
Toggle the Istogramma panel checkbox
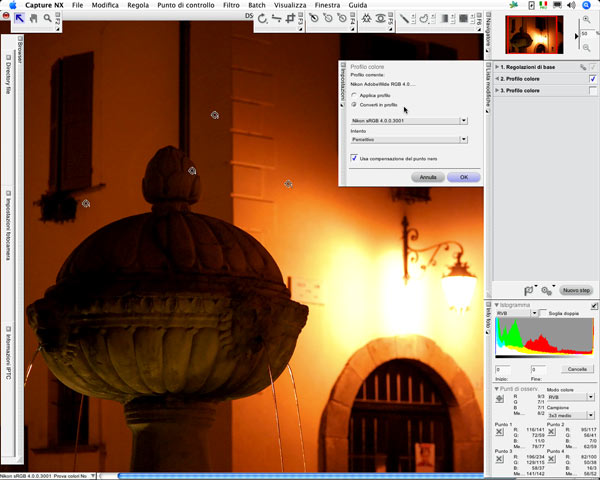point(594,305)
